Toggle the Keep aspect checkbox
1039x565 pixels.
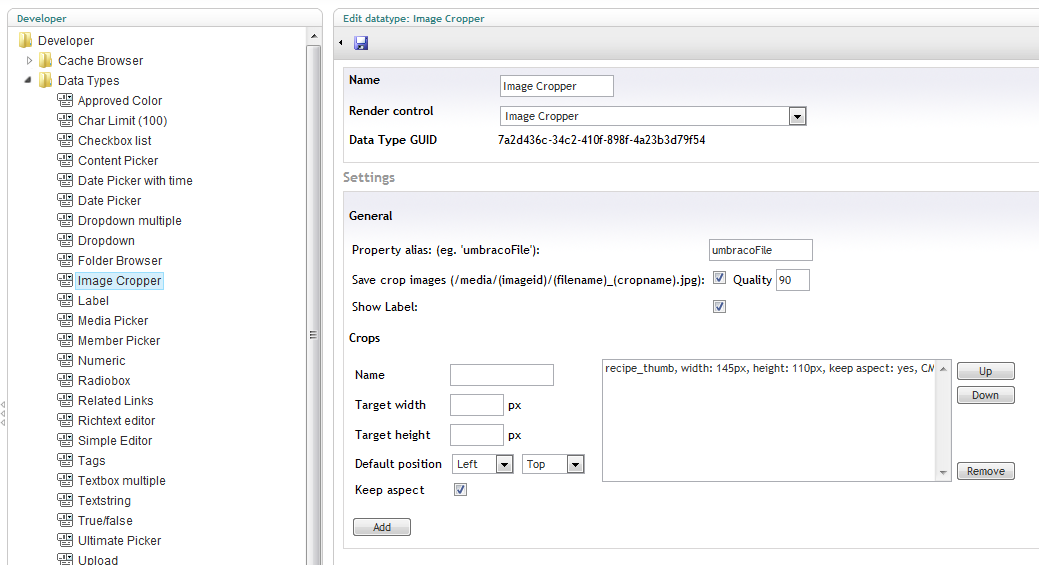click(x=460, y=489)
